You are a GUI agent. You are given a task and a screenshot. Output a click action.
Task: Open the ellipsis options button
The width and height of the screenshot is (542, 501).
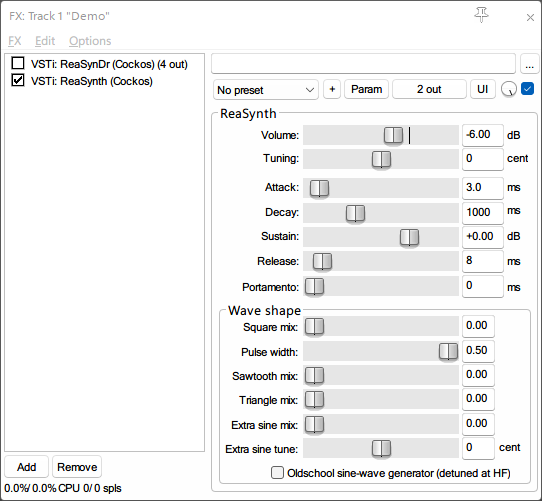(529, 64)
